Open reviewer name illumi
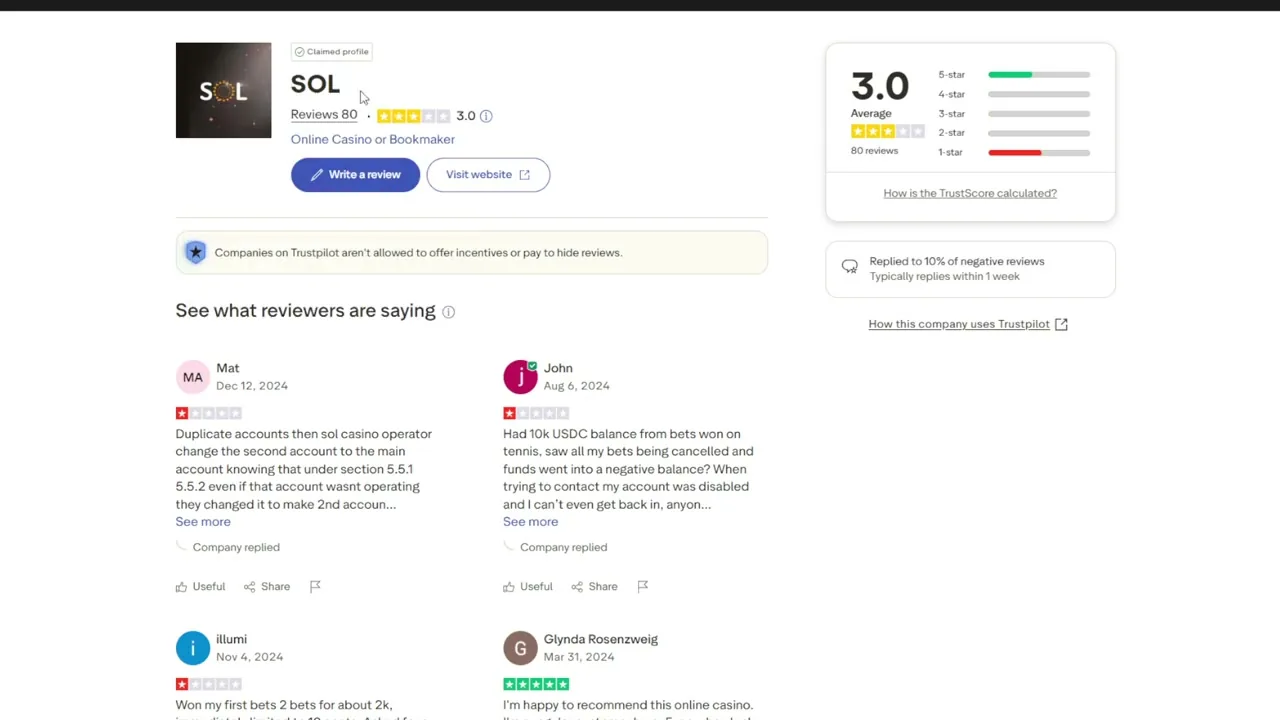1280x720 pixels. 231,639
